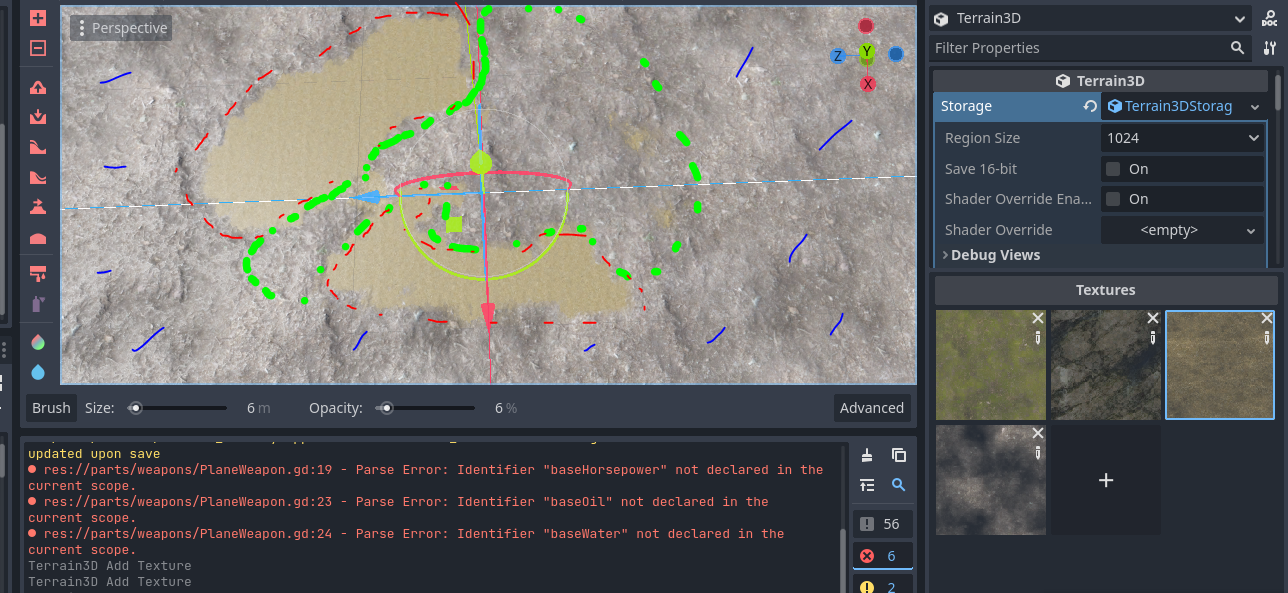Select the terrain Color paint tool
The width and height of the screenshot is (1288, 593).
pyautogui.click(x=37, y=342)
